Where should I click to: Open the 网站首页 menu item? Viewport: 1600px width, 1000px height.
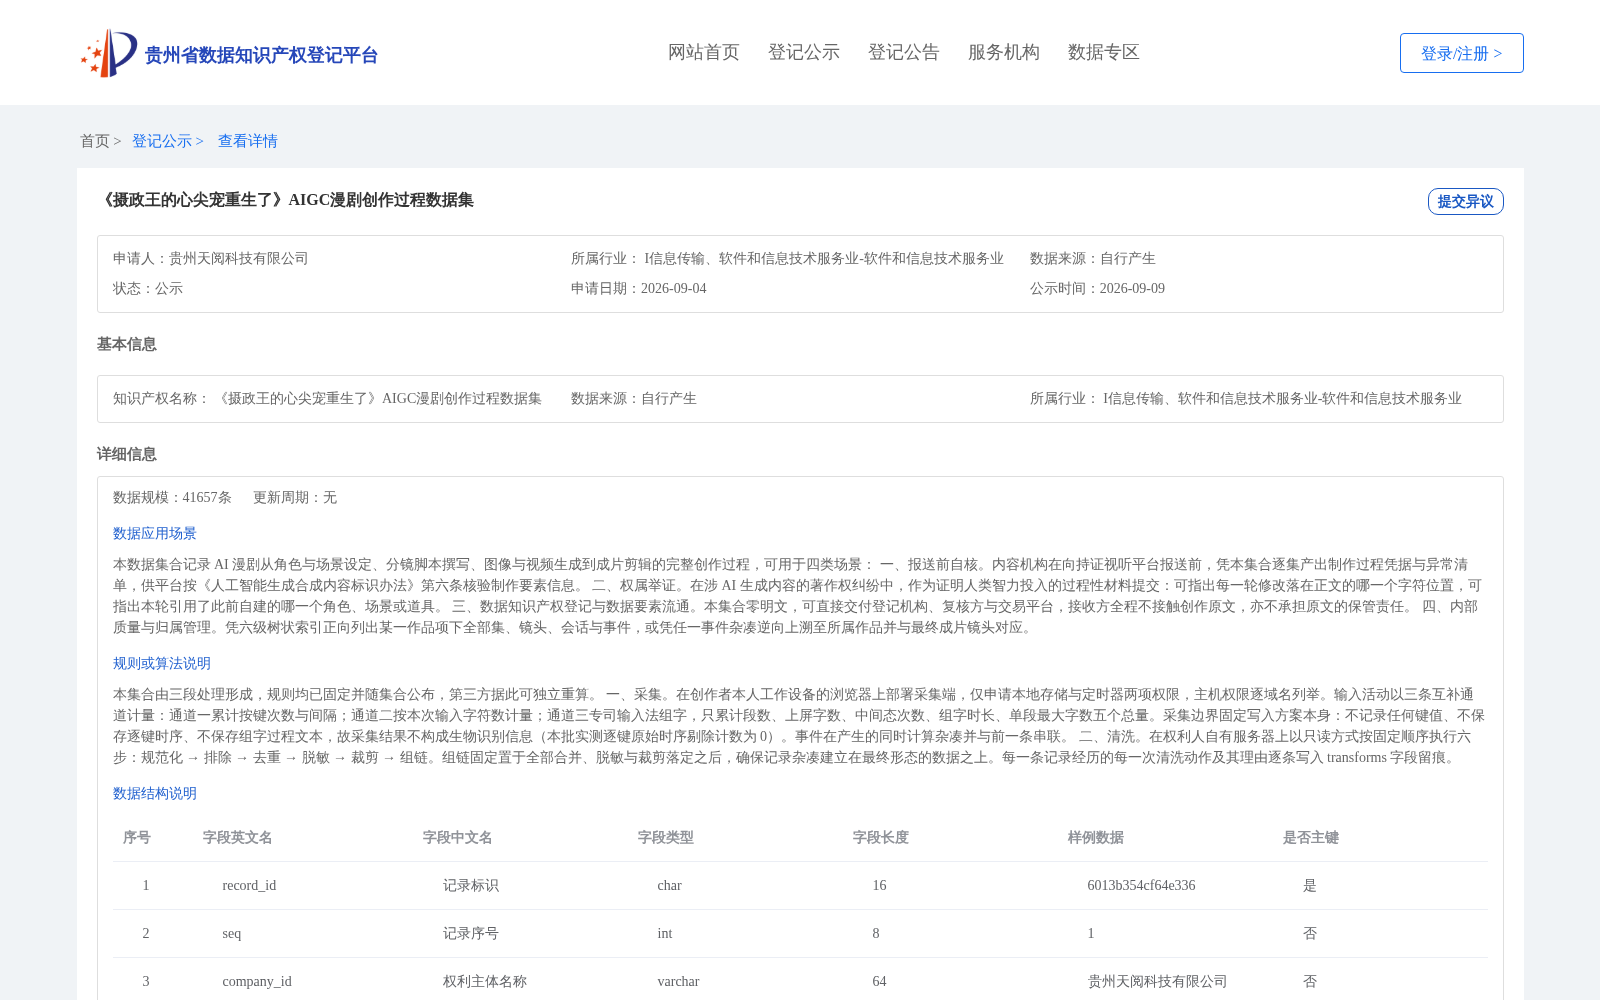(x=704, y=52)
